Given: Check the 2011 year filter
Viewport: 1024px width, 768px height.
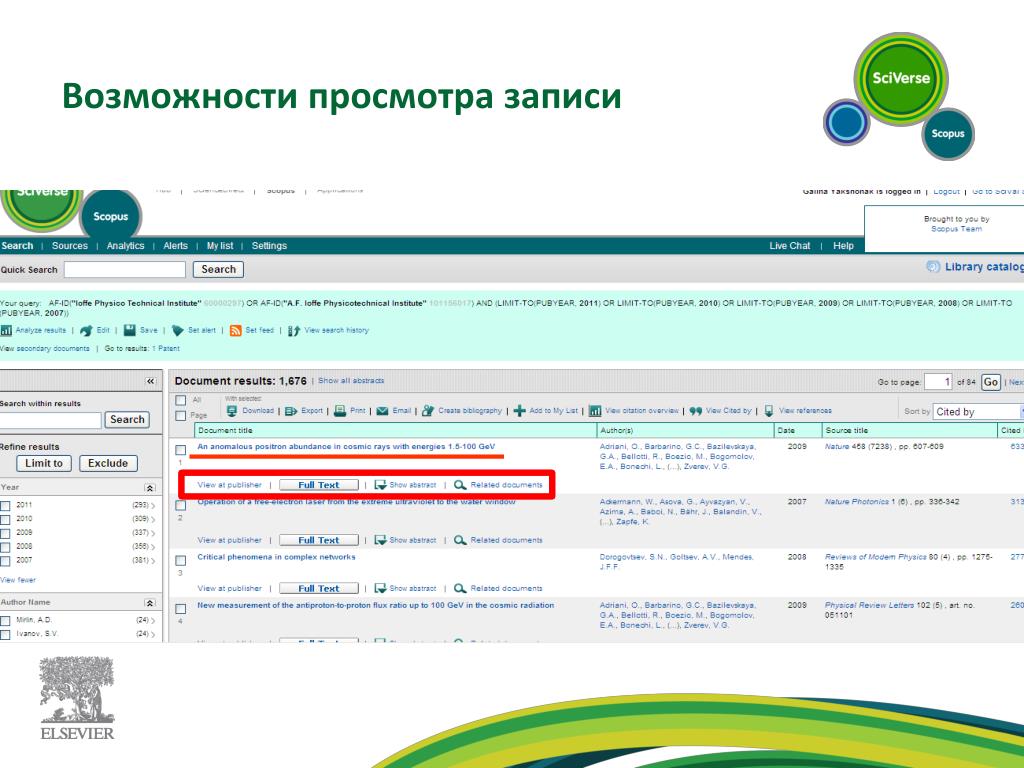Looking at the screenshot, I should coord(5,505).
